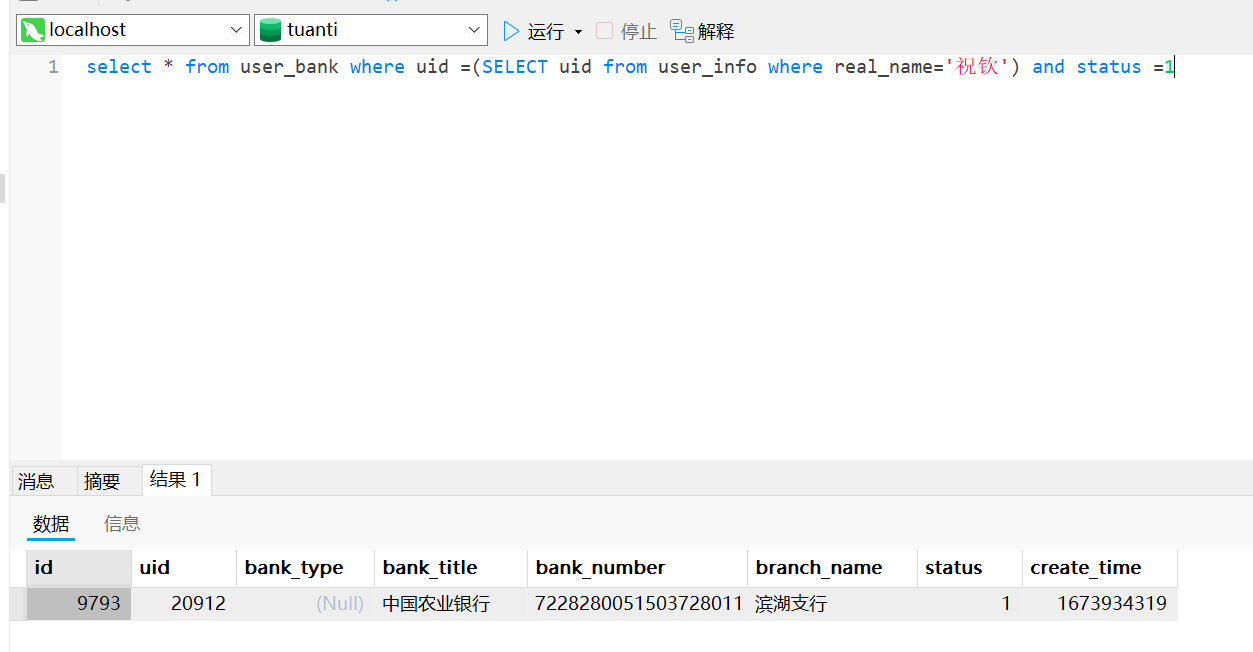Select the bank number 7228280051503728011 cell
Viewport: 1253px width, 652px height.
pos(637,604)
